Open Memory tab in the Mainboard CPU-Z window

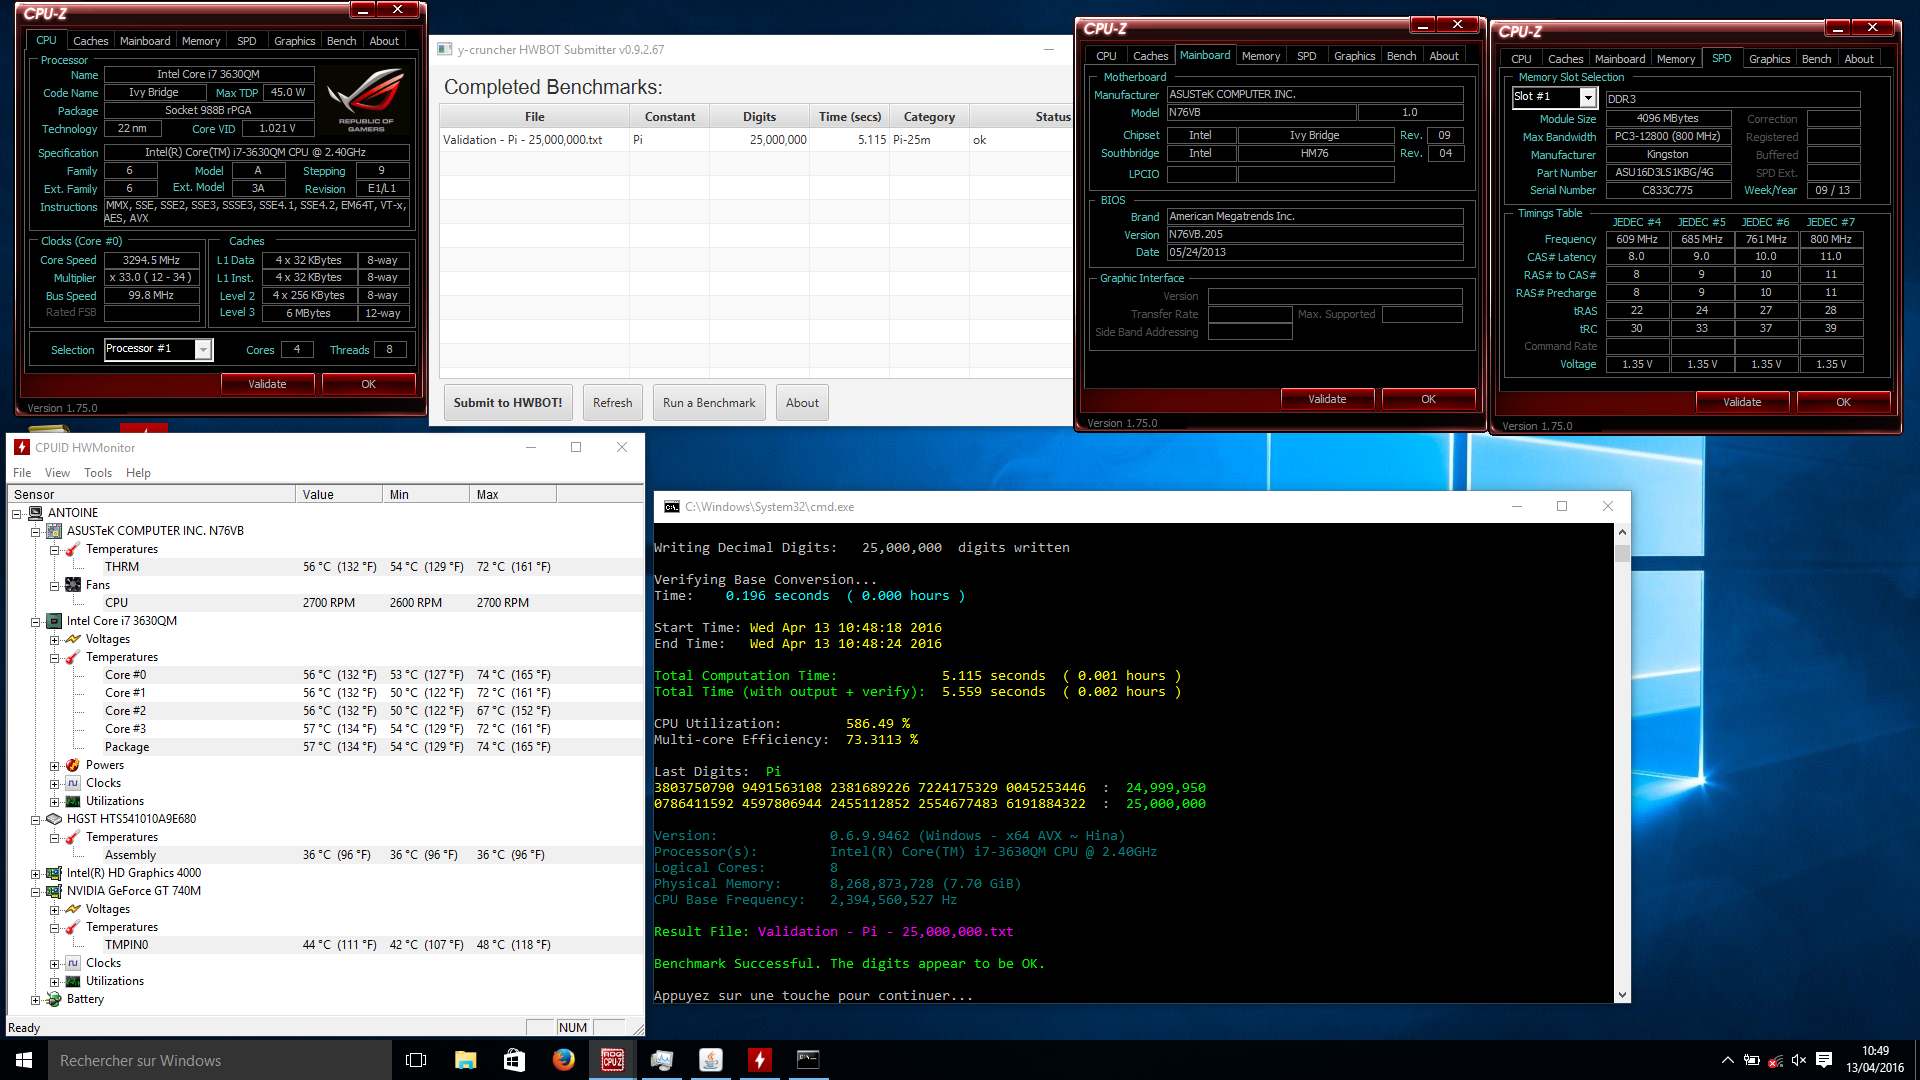click(x=1260, y=56)
